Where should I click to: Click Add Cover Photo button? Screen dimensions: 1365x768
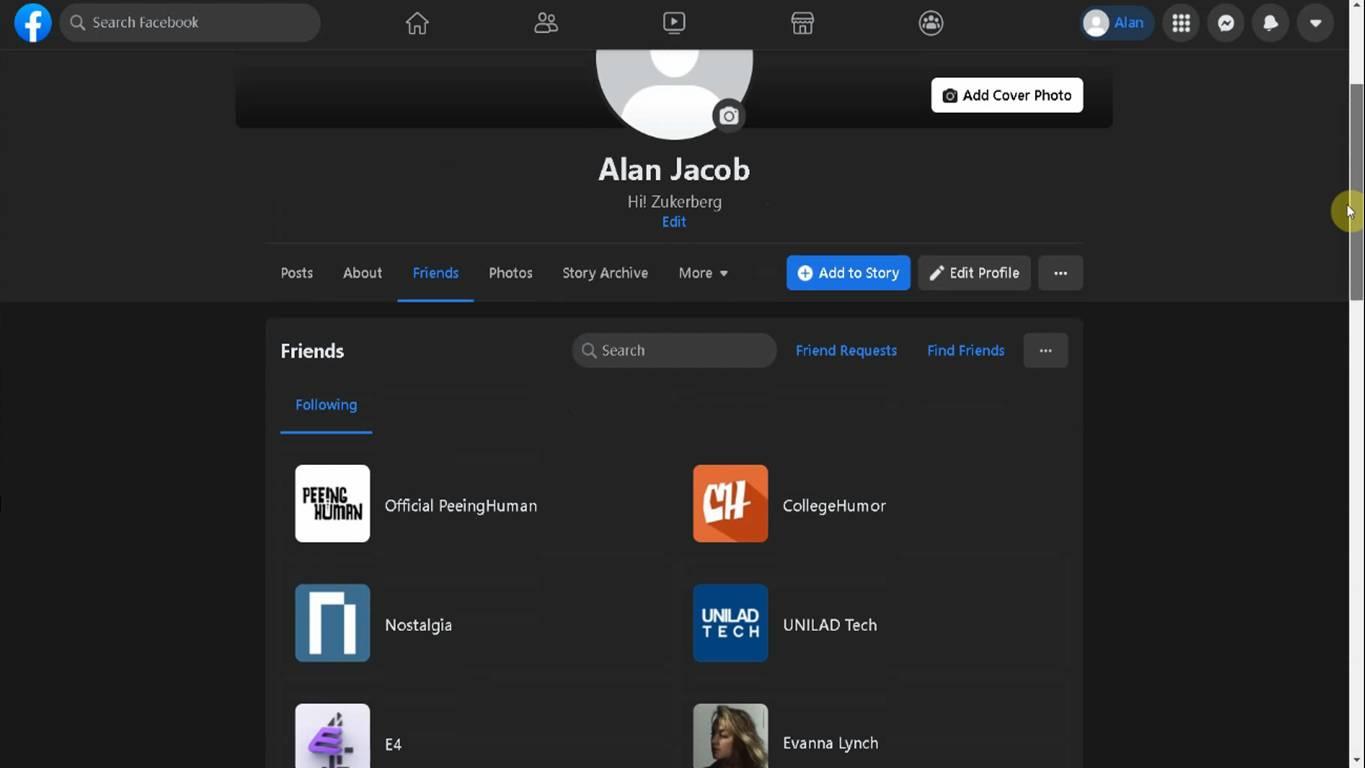coord(1007,95)
